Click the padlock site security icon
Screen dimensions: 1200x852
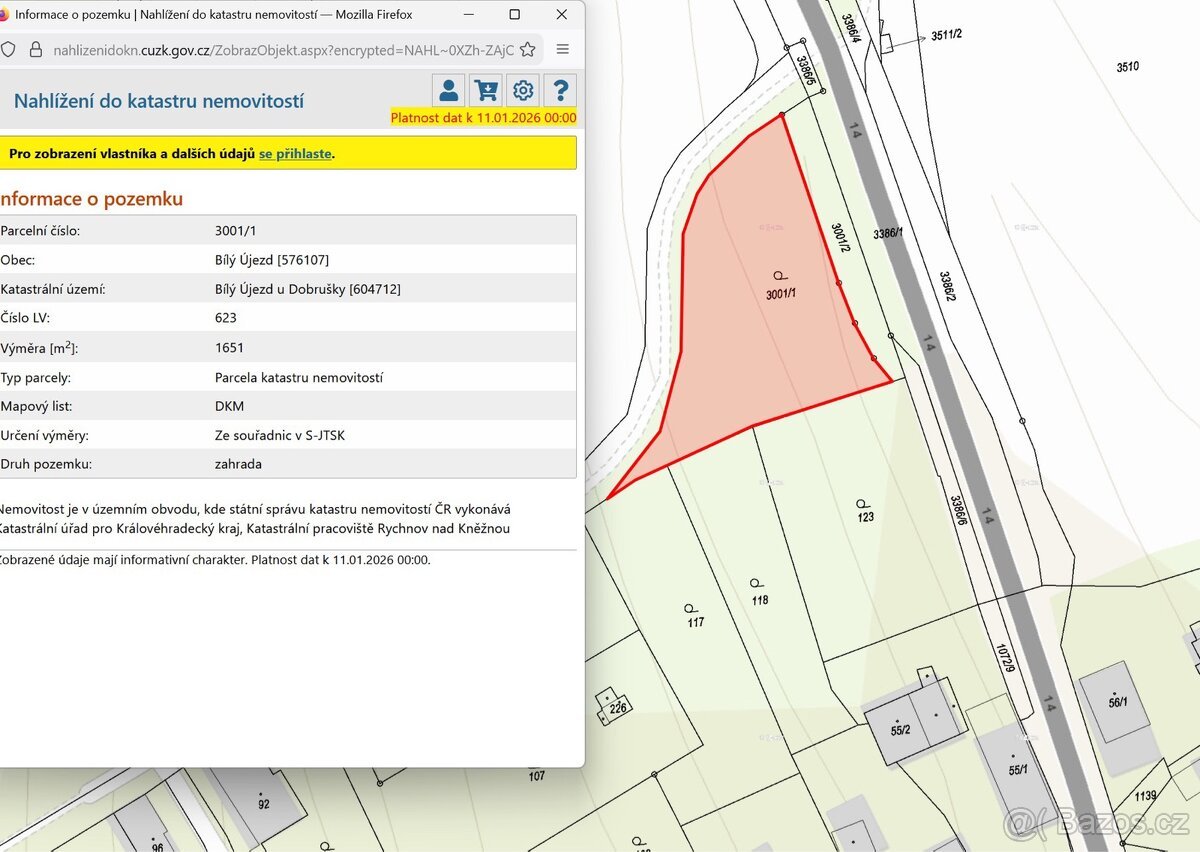pos(36,49)
